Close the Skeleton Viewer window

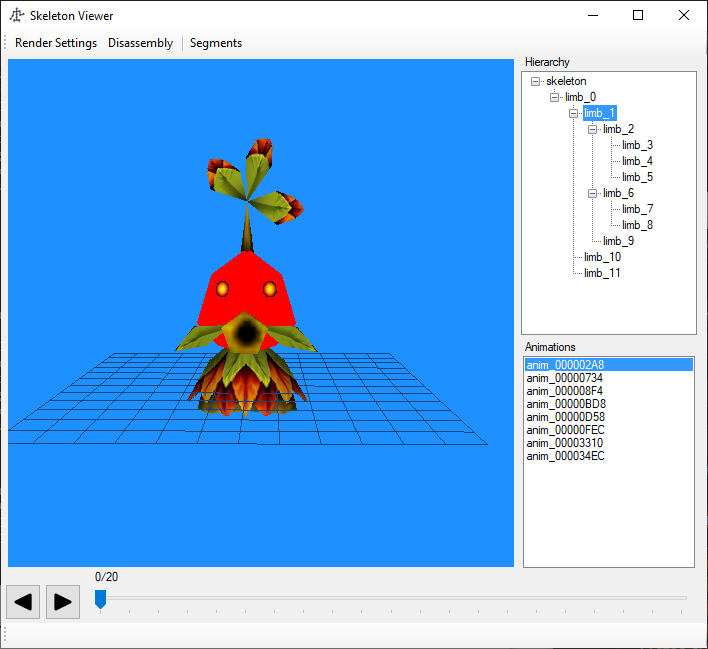(684, 15)
